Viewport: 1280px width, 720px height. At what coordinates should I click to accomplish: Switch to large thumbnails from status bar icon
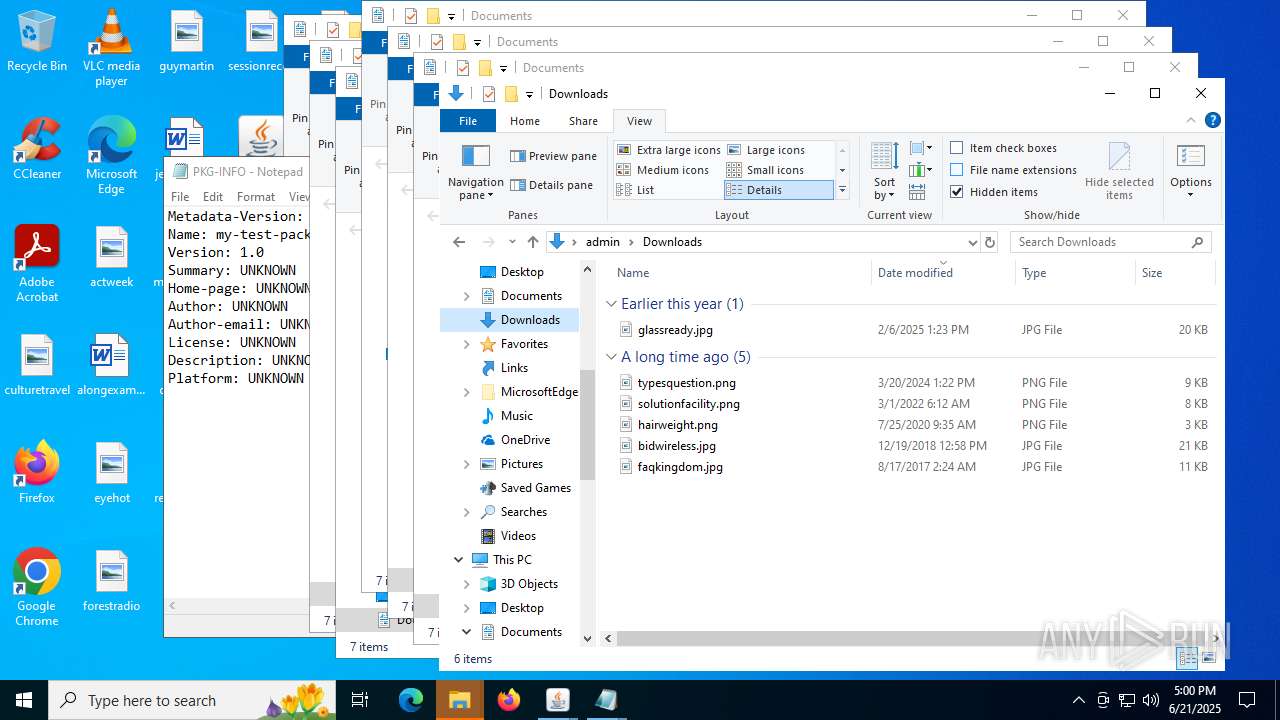point(1209,658)
